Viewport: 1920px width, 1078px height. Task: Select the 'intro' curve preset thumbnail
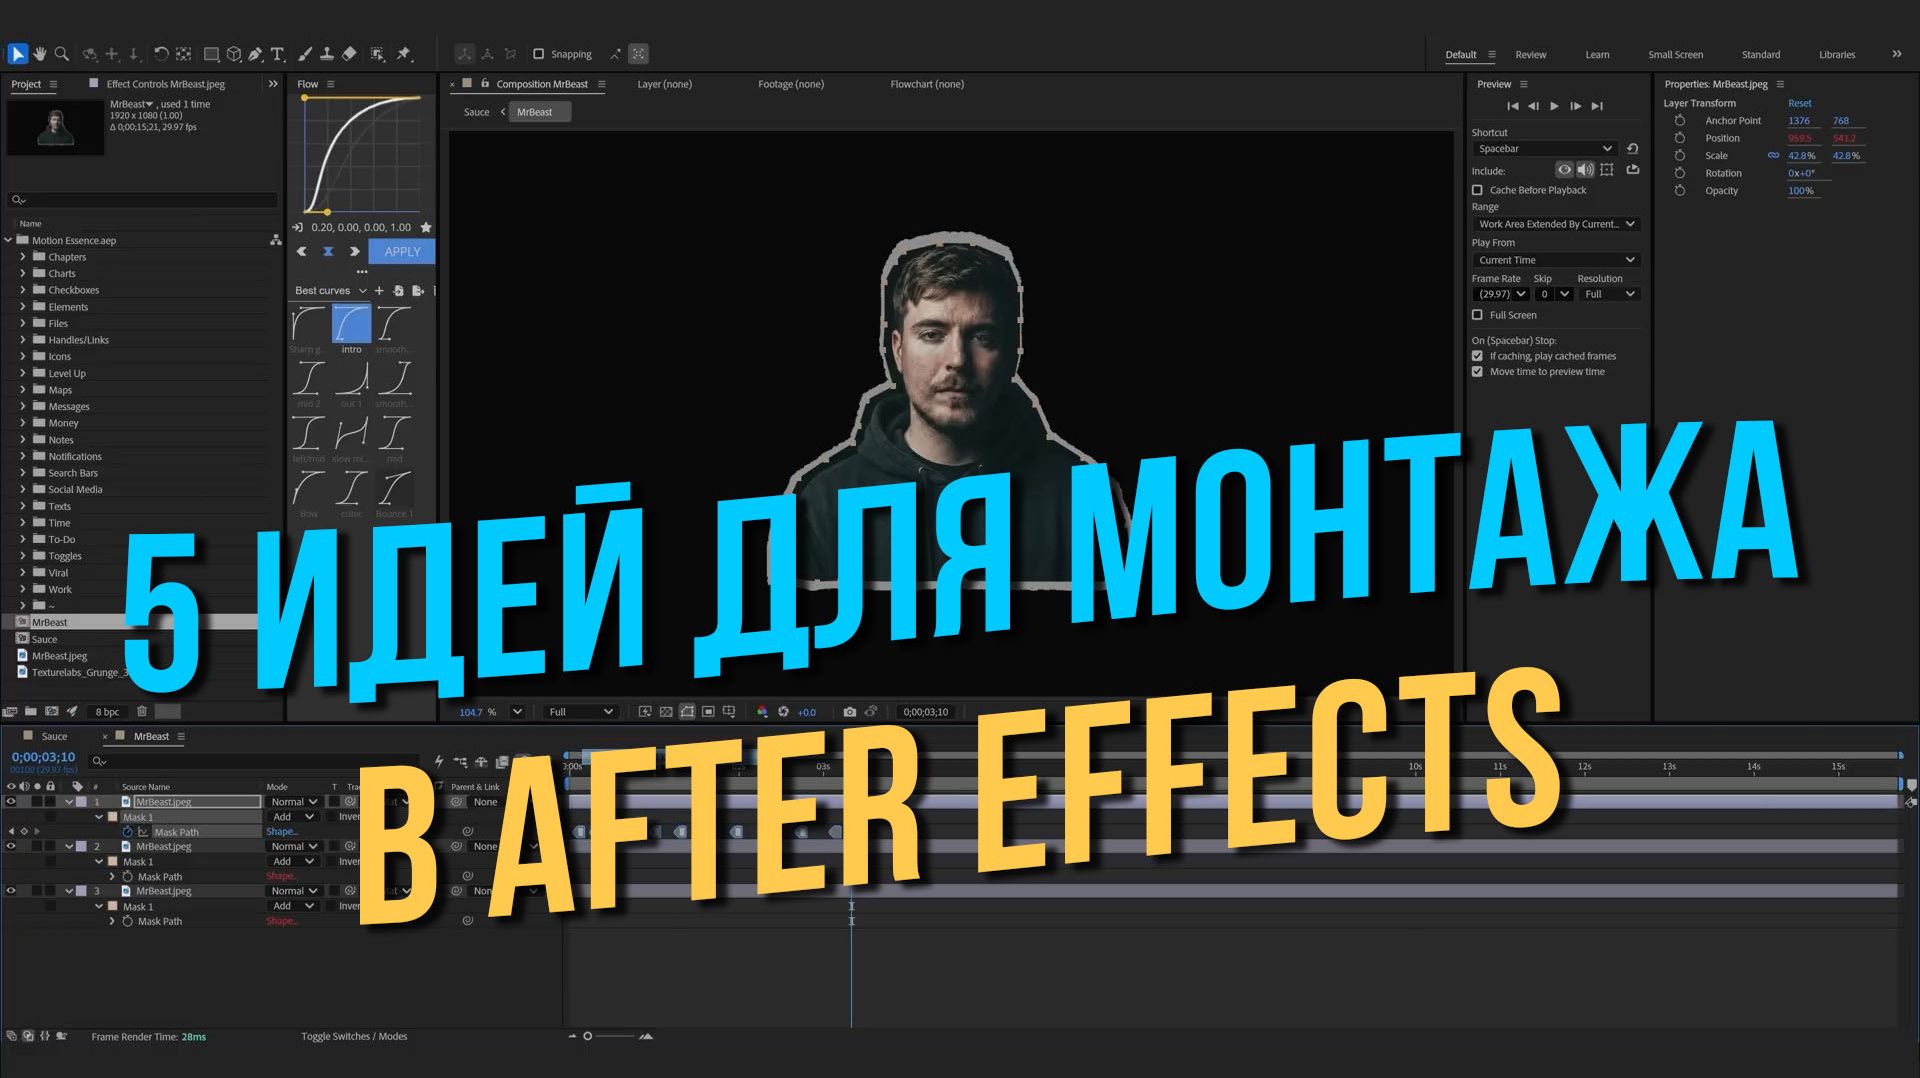(351, 324)
